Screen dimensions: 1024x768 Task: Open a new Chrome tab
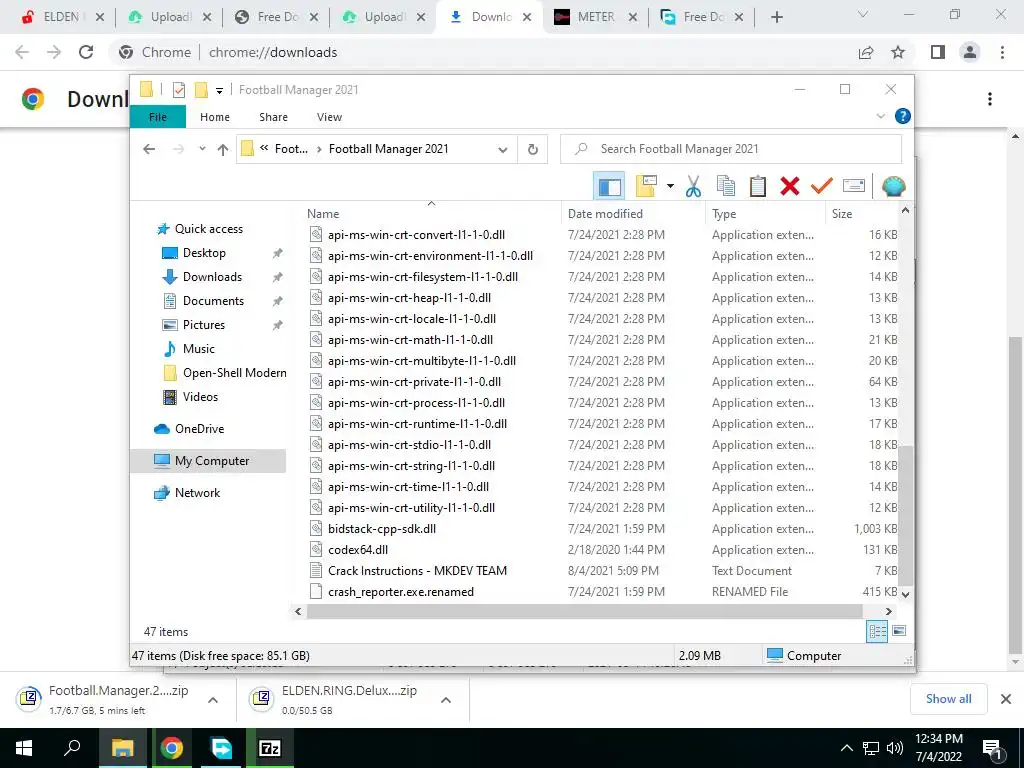(x=776, y=17)
